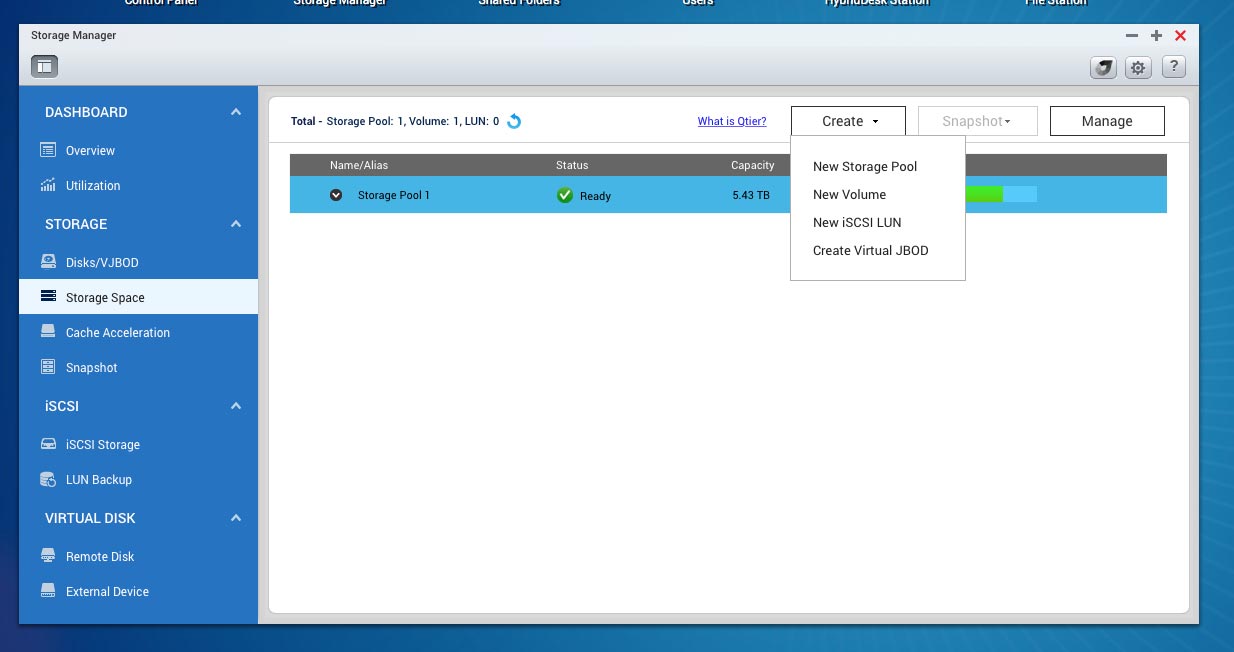Select New Volume menu entry
The image size is (1234, 652).
[849, 195]
